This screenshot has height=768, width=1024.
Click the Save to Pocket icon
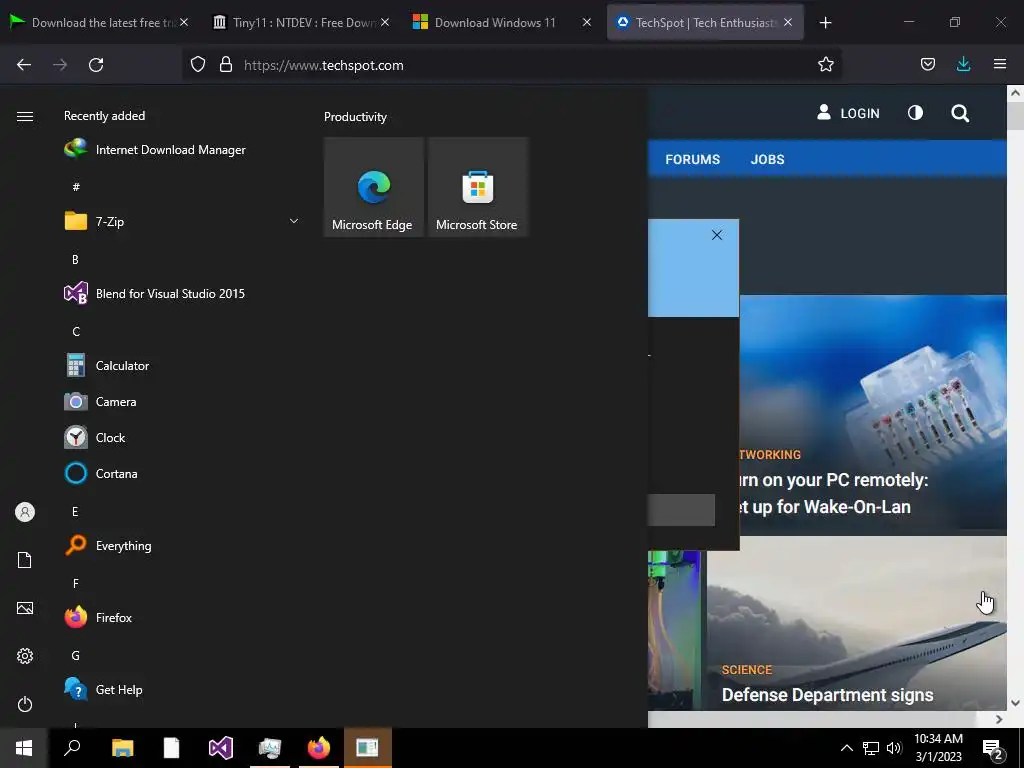click(927, 64)
